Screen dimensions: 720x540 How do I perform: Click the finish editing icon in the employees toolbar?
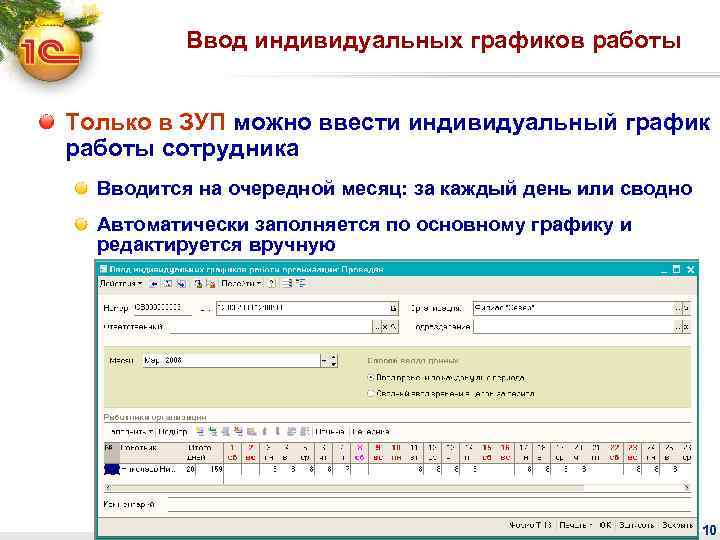pyautogui.click(x=251, y=432)
